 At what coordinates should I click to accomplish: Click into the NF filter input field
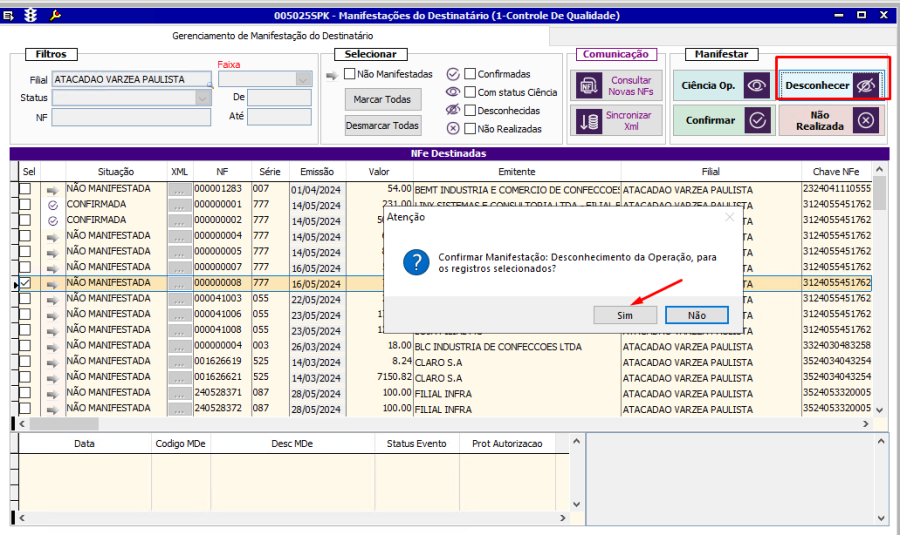(x=131, y=117)
